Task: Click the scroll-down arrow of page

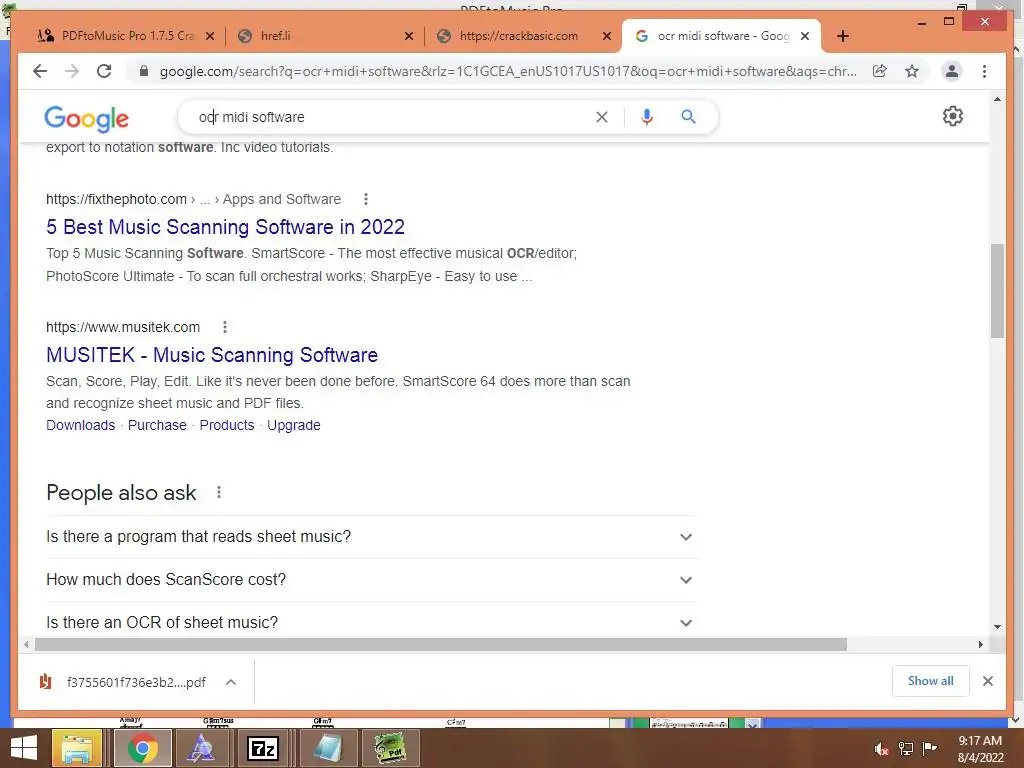Action: [x=997, y=627]
